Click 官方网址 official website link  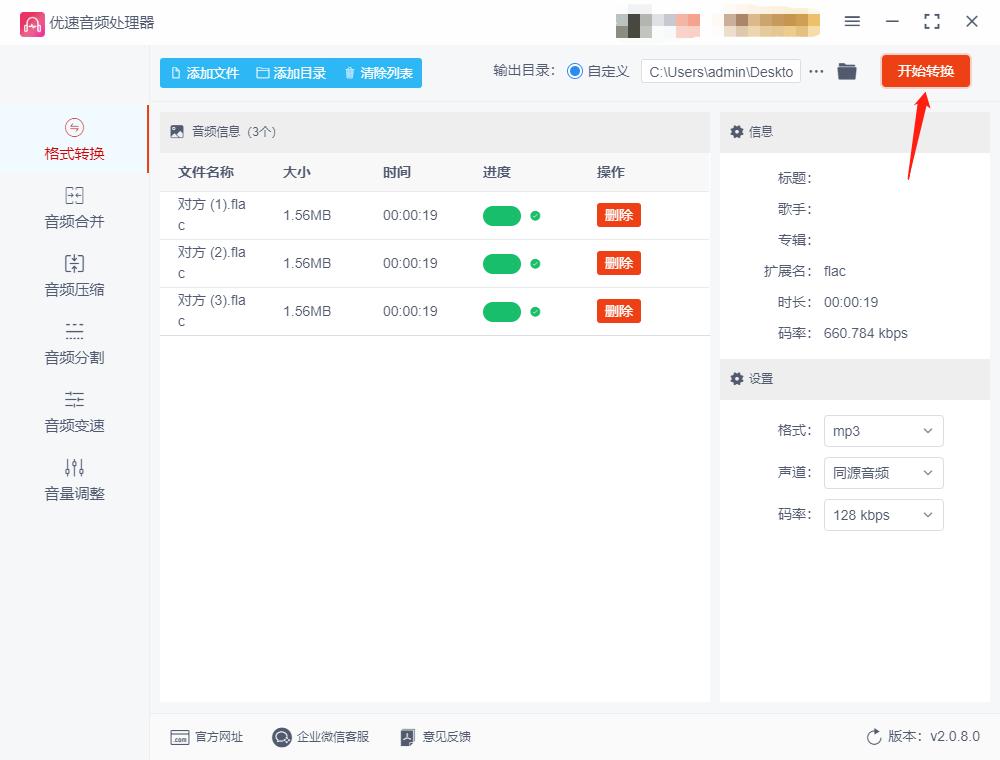pos(207,737)
